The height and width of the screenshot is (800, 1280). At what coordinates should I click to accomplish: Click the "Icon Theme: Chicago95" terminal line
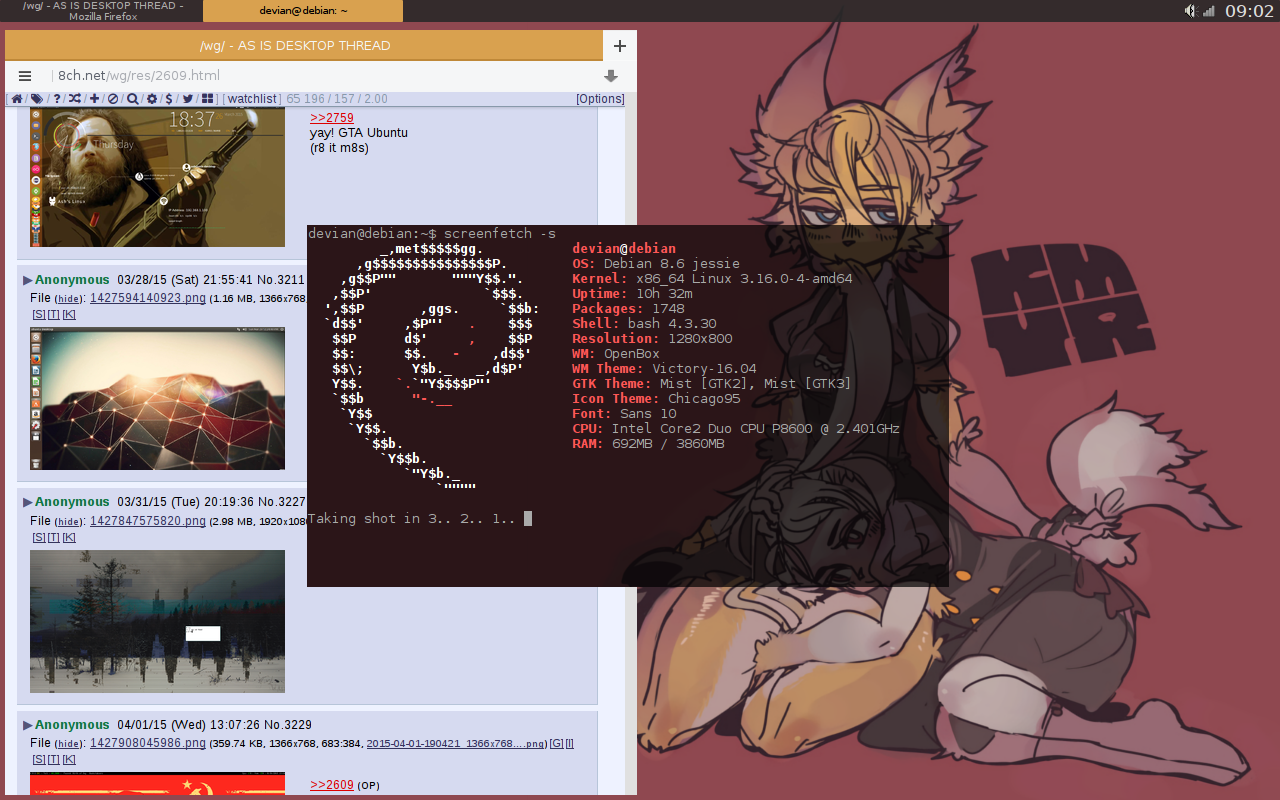coord(656,399)
